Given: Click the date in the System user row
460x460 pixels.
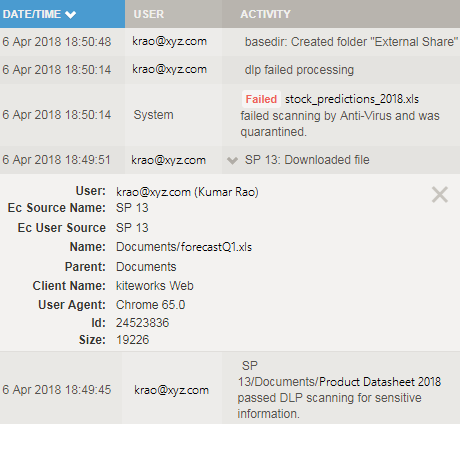Looking at the screenshot, I should click(x=57, y=115).
